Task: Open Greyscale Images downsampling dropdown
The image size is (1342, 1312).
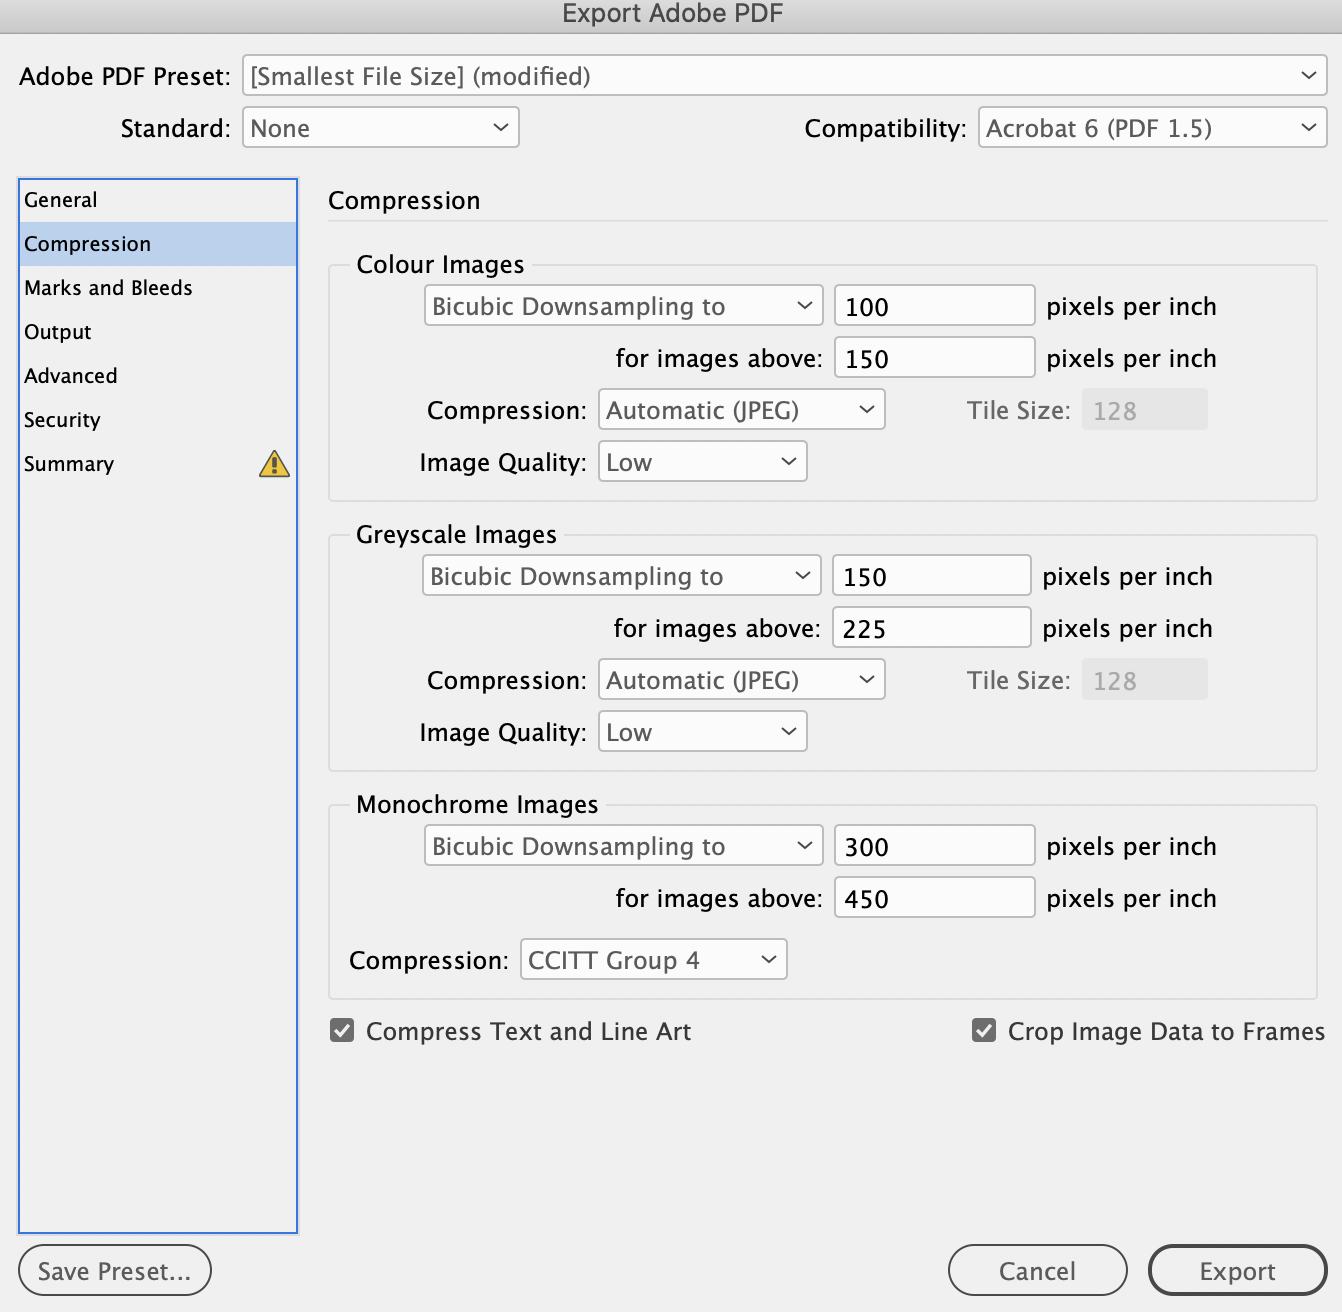Action: tap(620, 575)
